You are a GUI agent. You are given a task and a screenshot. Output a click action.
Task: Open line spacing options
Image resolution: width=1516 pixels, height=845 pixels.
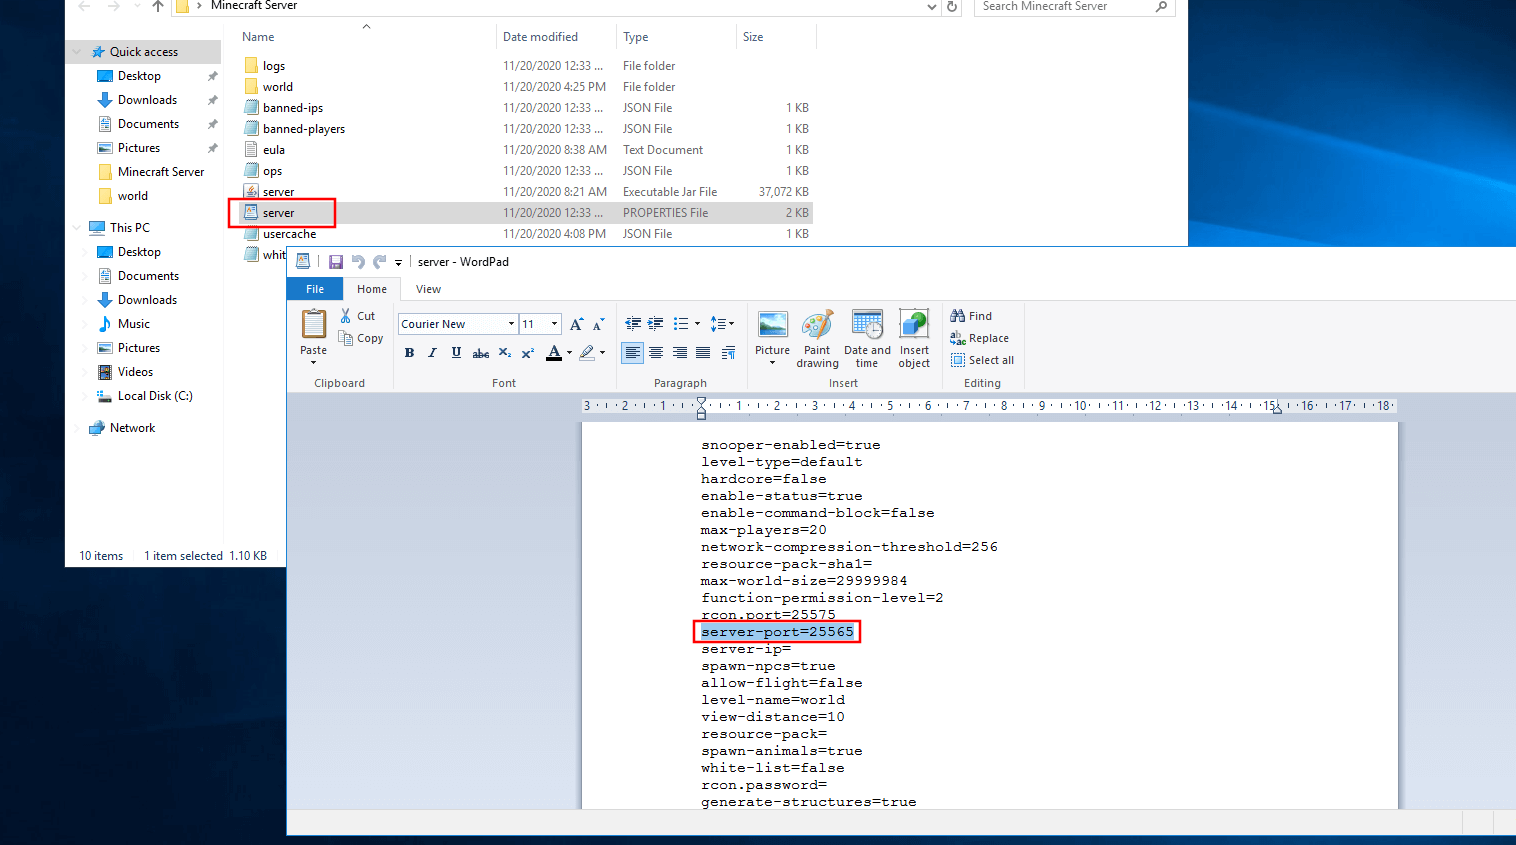click(x=722, y=324)
